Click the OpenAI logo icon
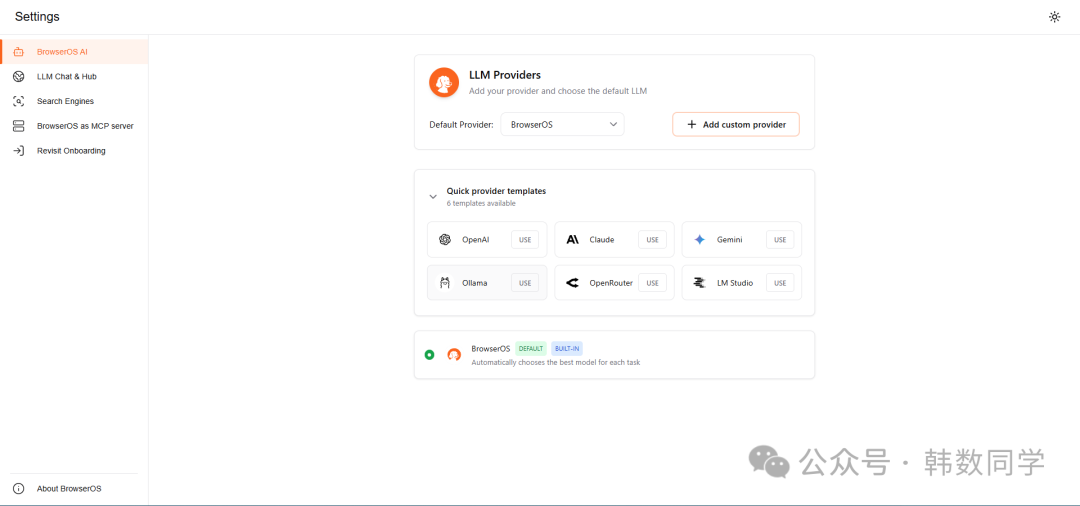1080x506 pixels. coord(444,240)
